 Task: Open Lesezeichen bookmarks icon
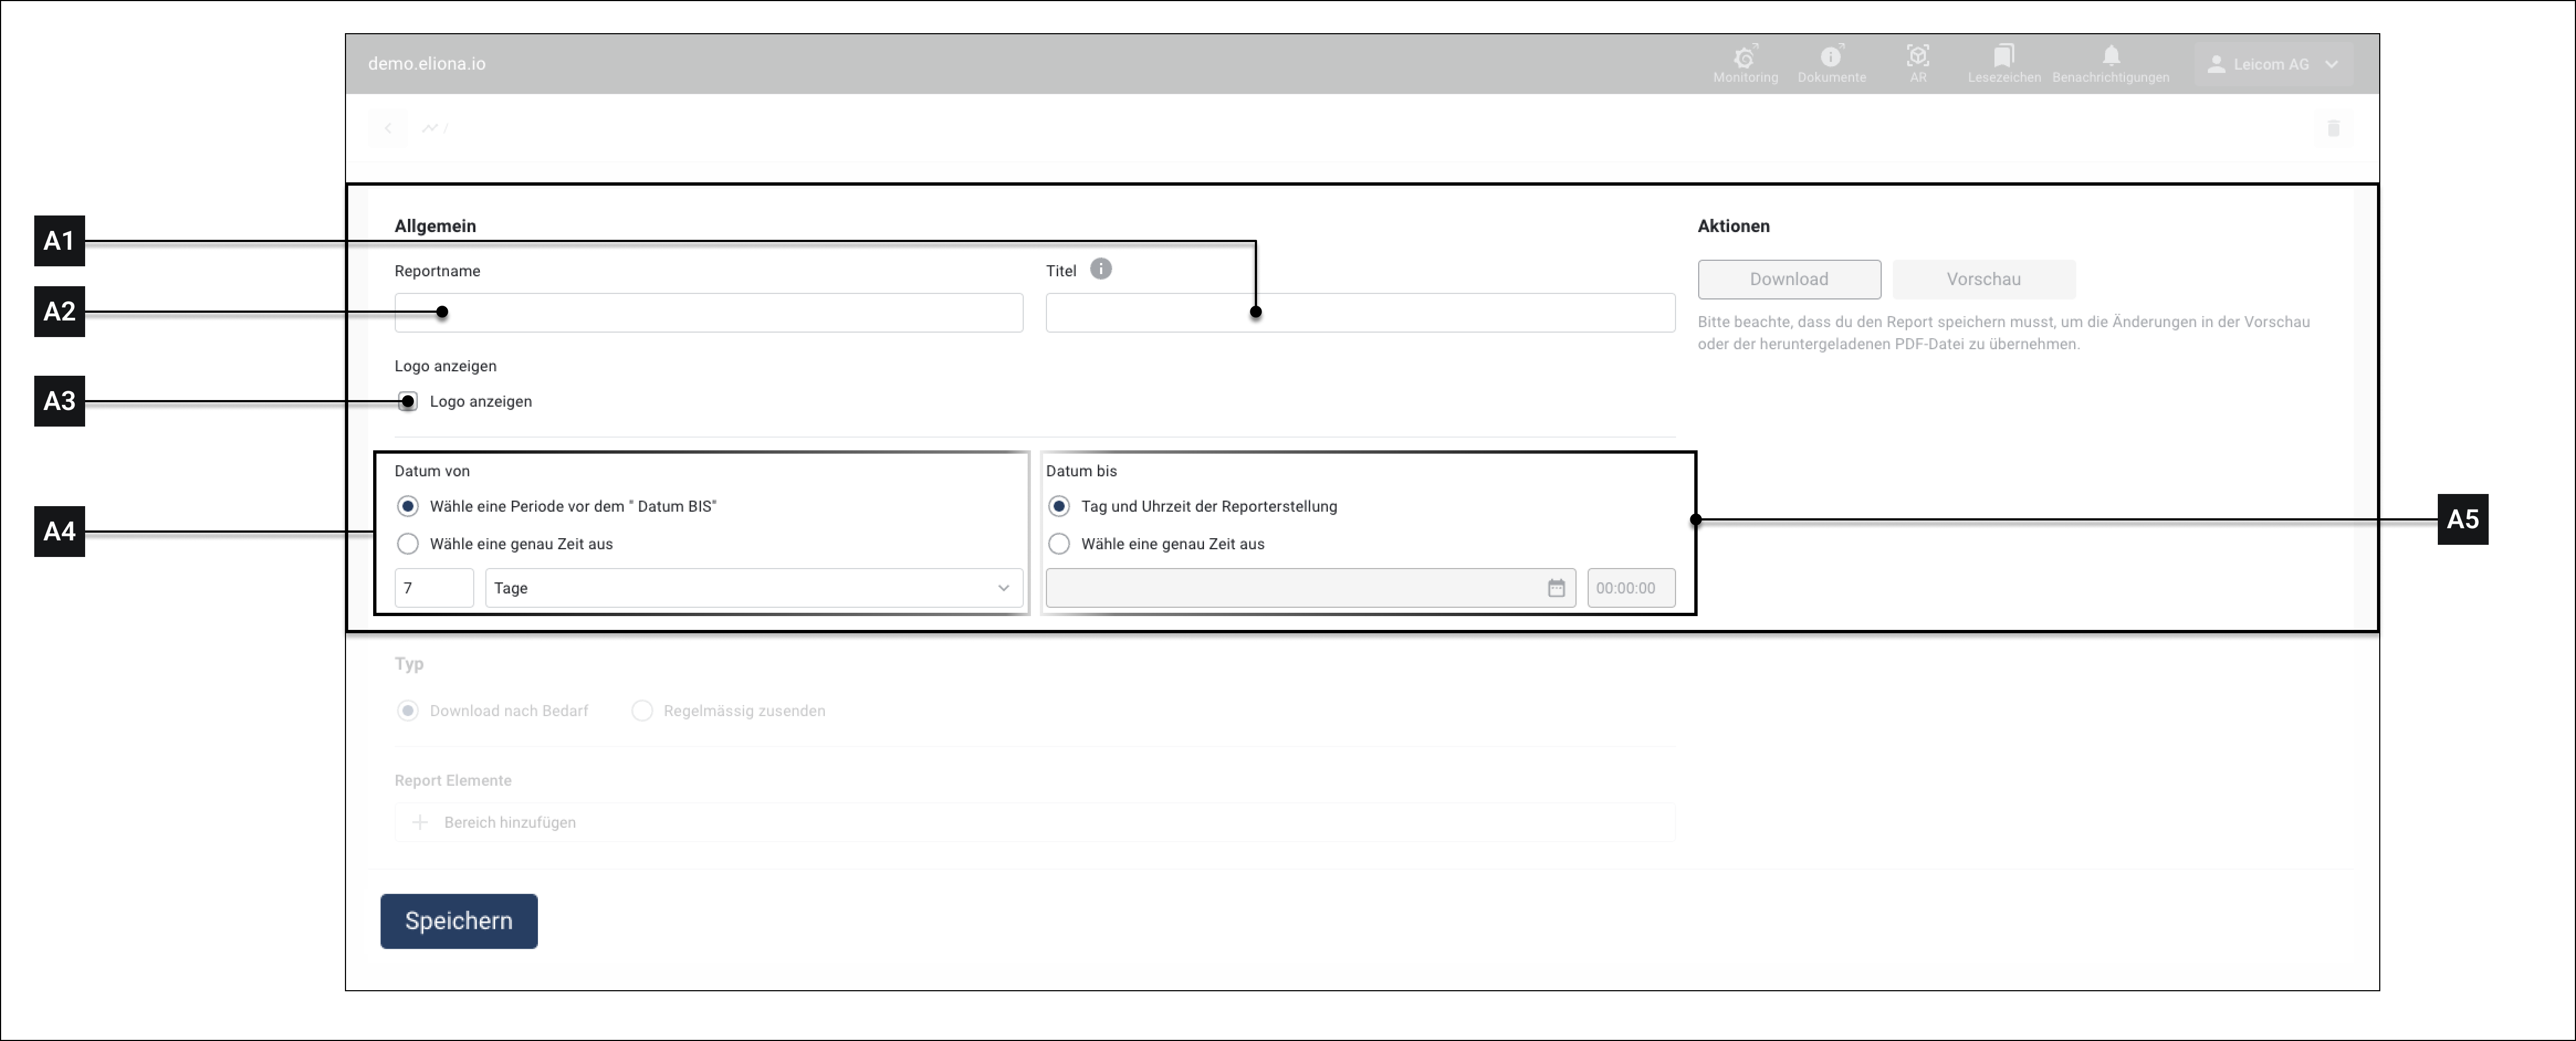coord(2003,57)
